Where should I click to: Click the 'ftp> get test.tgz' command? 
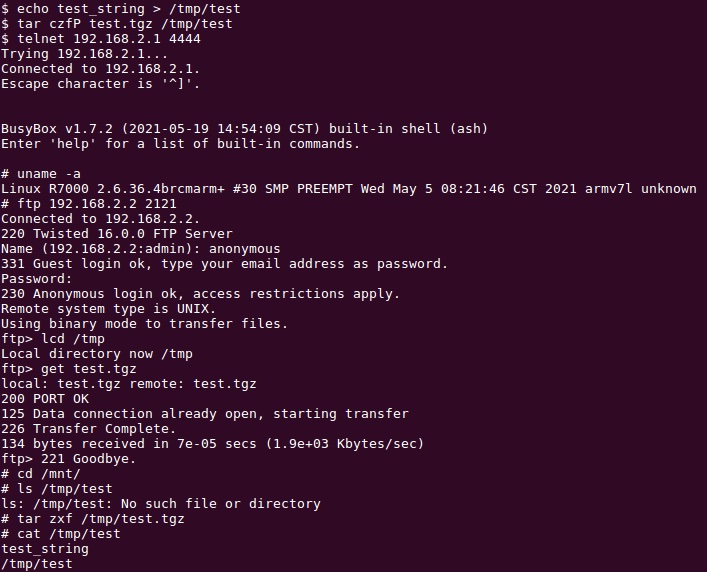69,369
